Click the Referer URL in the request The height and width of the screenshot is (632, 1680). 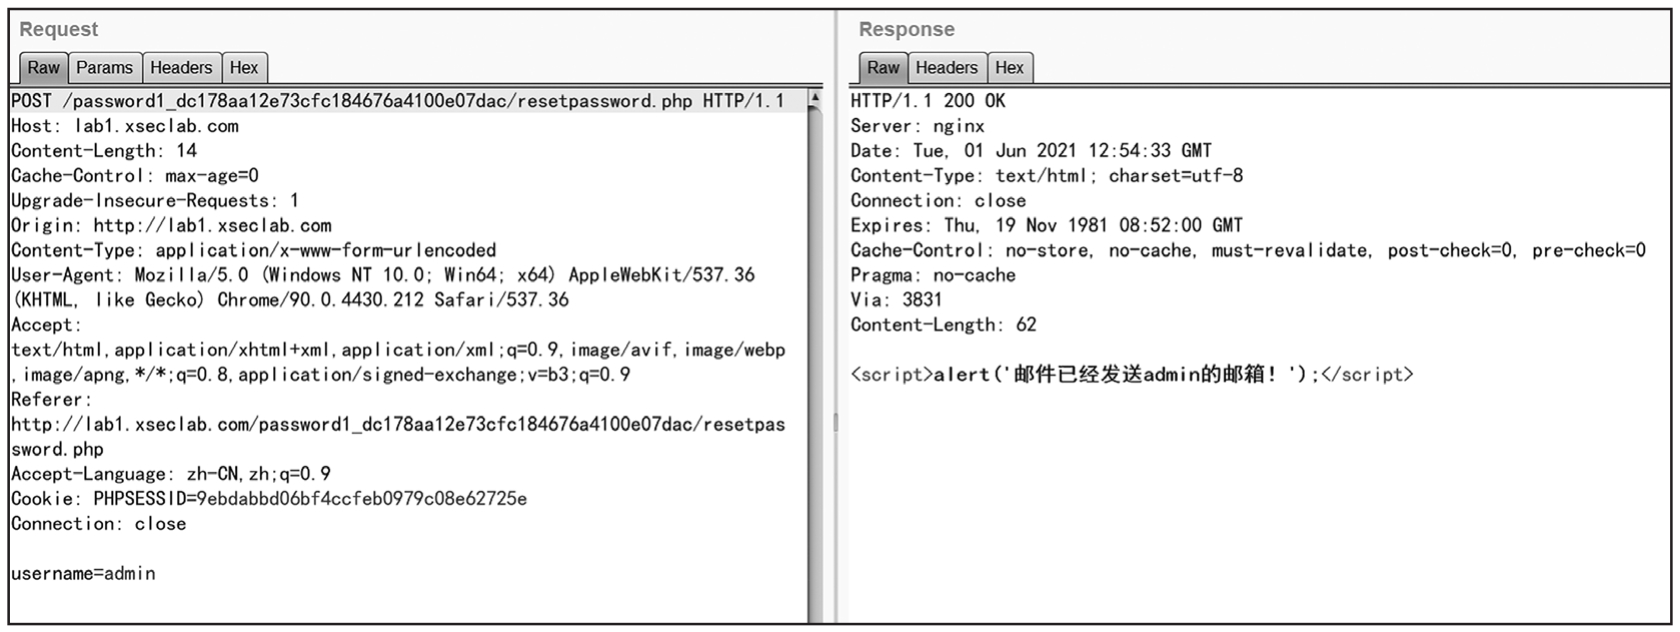pos(397,425)
